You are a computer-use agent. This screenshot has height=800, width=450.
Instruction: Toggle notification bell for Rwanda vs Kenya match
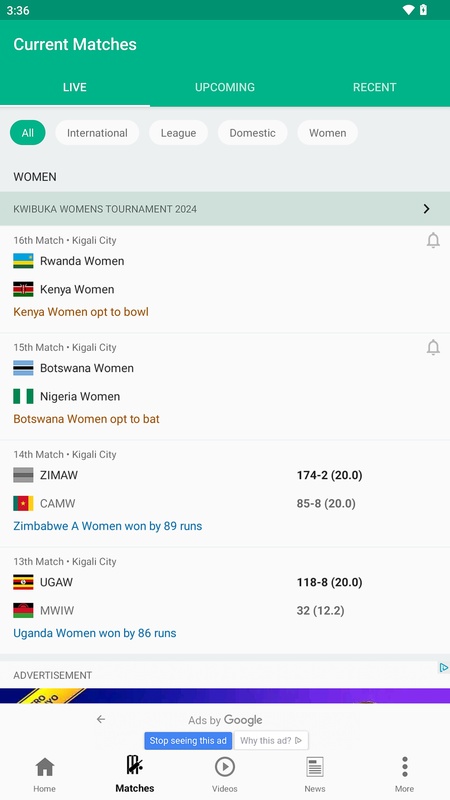(433, 240)
